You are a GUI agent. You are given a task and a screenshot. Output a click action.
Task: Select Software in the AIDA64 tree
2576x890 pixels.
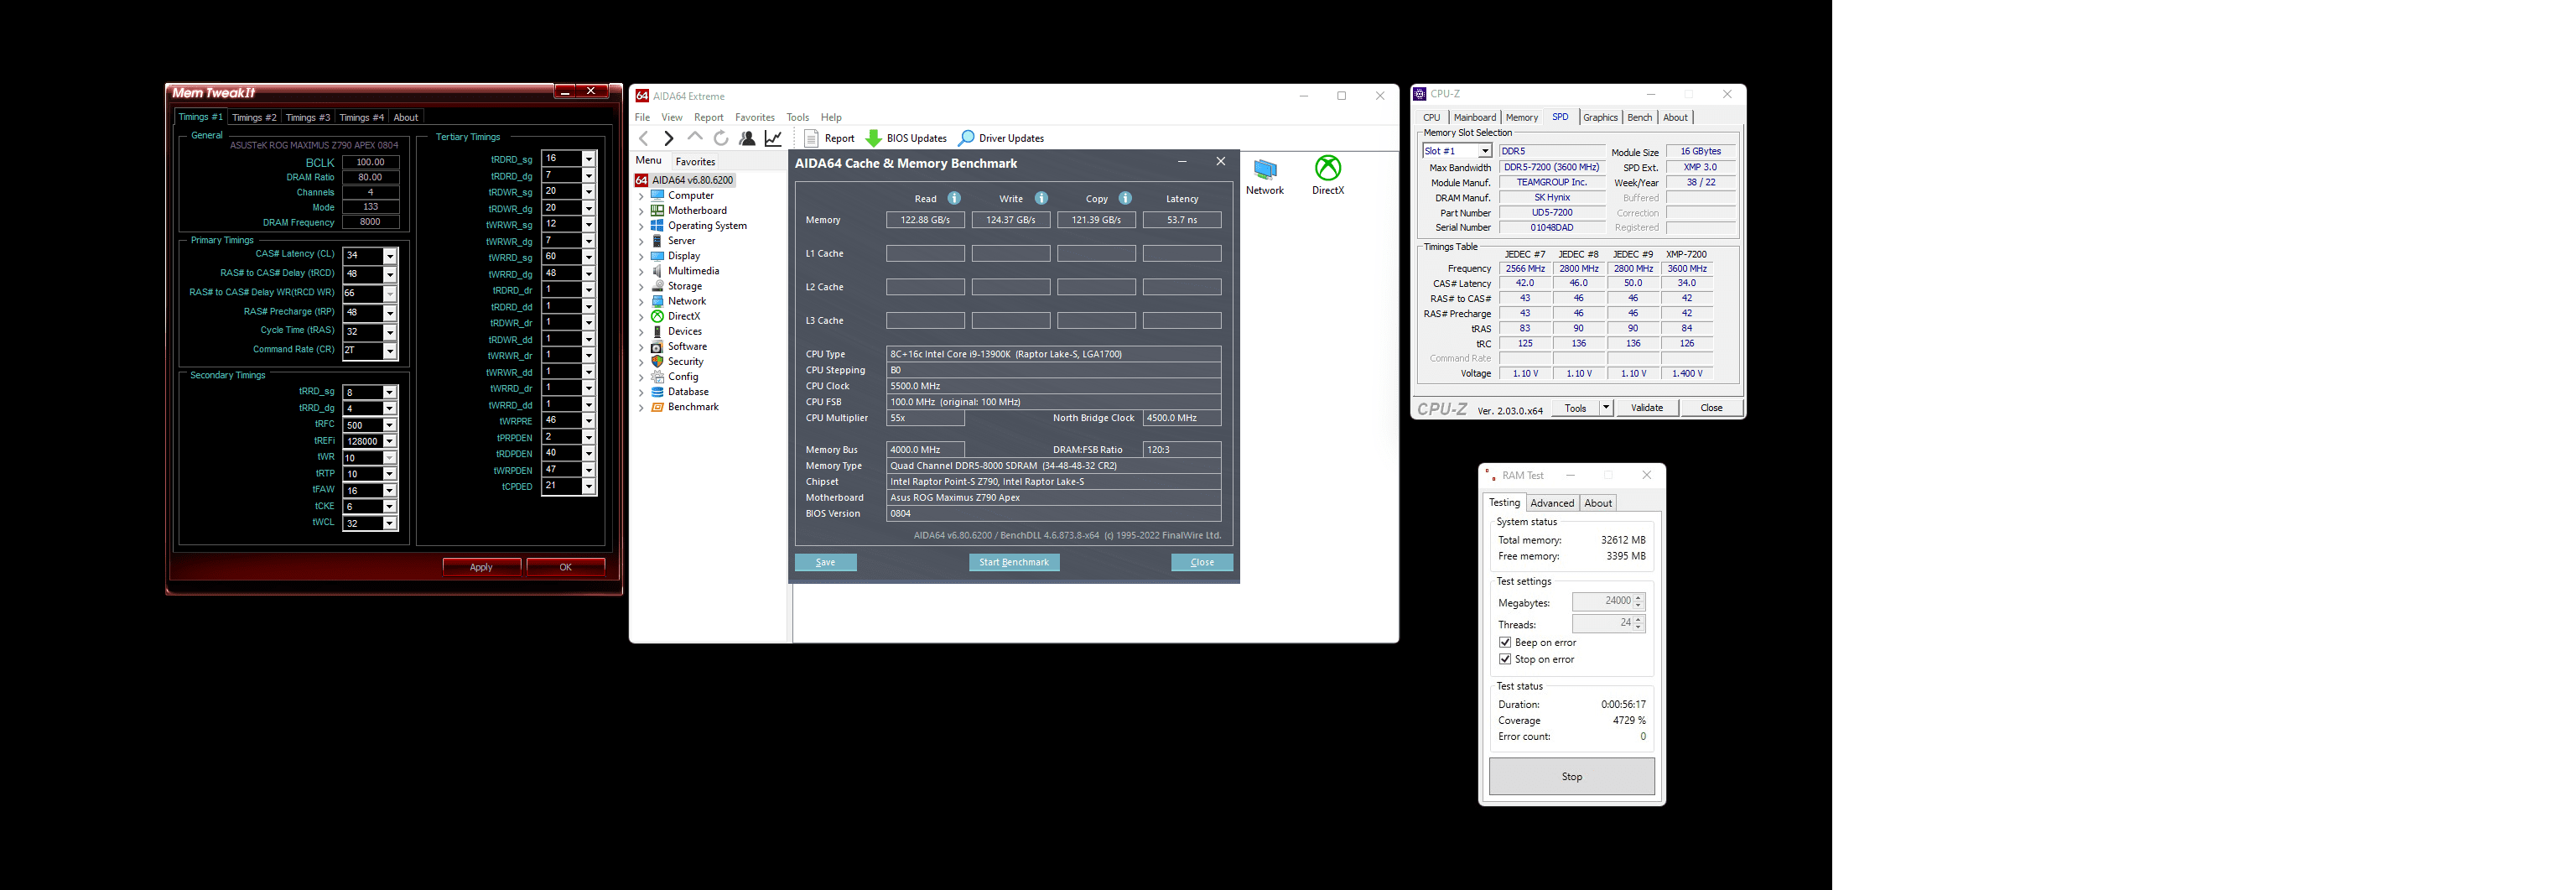click(x=687, y=346)
